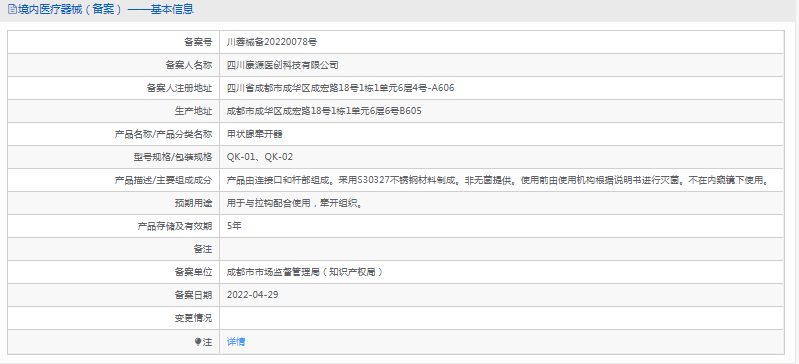Click the 备注 row label
This screenshot has height=364, width=799.
pos(202,249)
